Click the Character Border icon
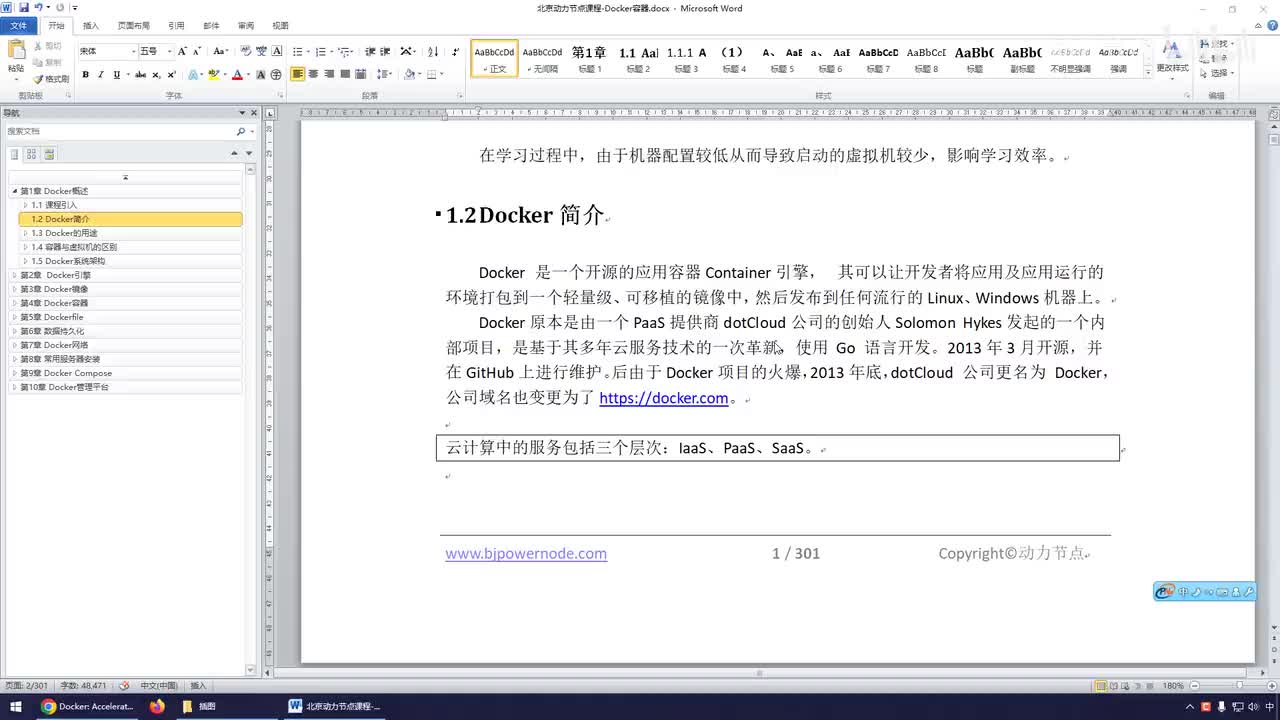The height and width of the screenshot is (720, 1280). coord(277,51)
